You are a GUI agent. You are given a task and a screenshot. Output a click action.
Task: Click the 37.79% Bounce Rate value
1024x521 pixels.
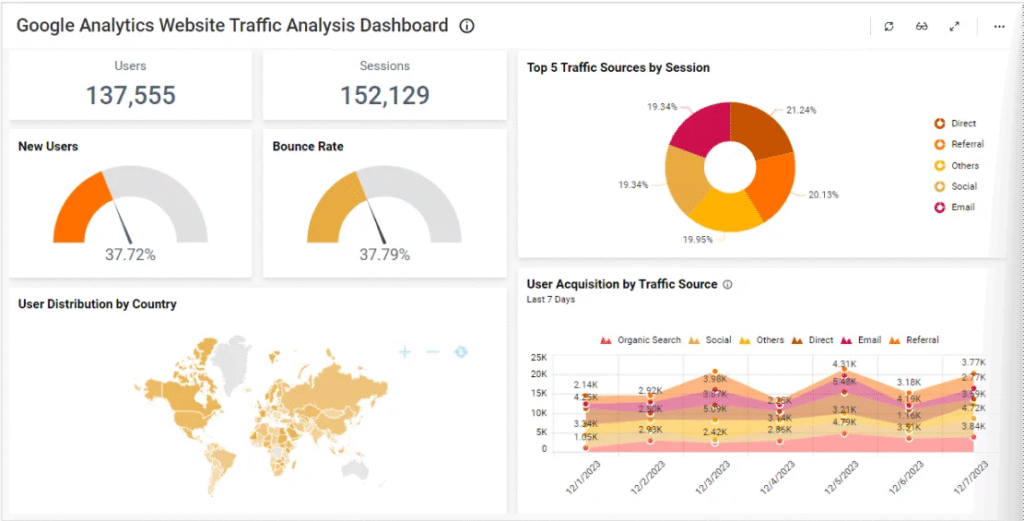click(385, 255)
